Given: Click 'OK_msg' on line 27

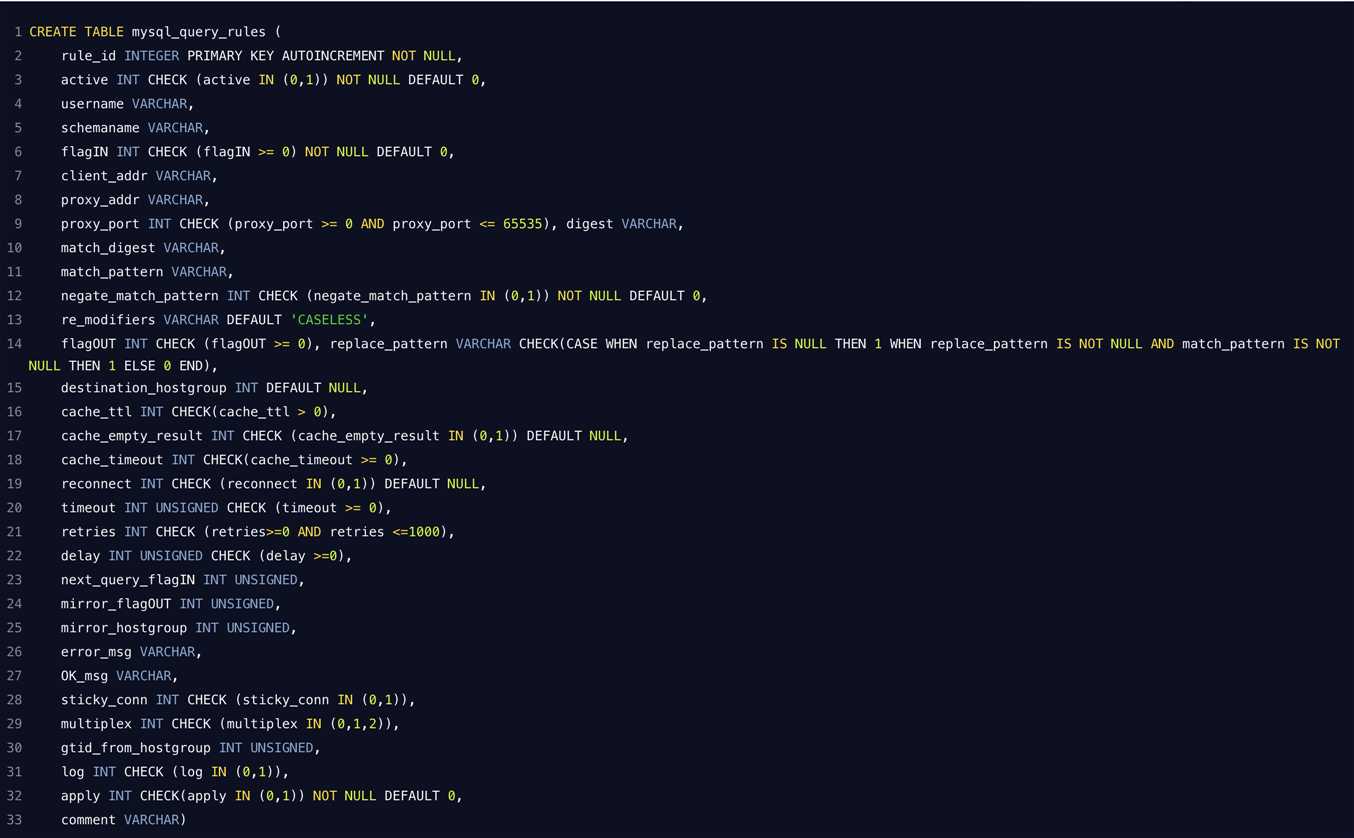Looking at the screenshot, I should 84,676.
